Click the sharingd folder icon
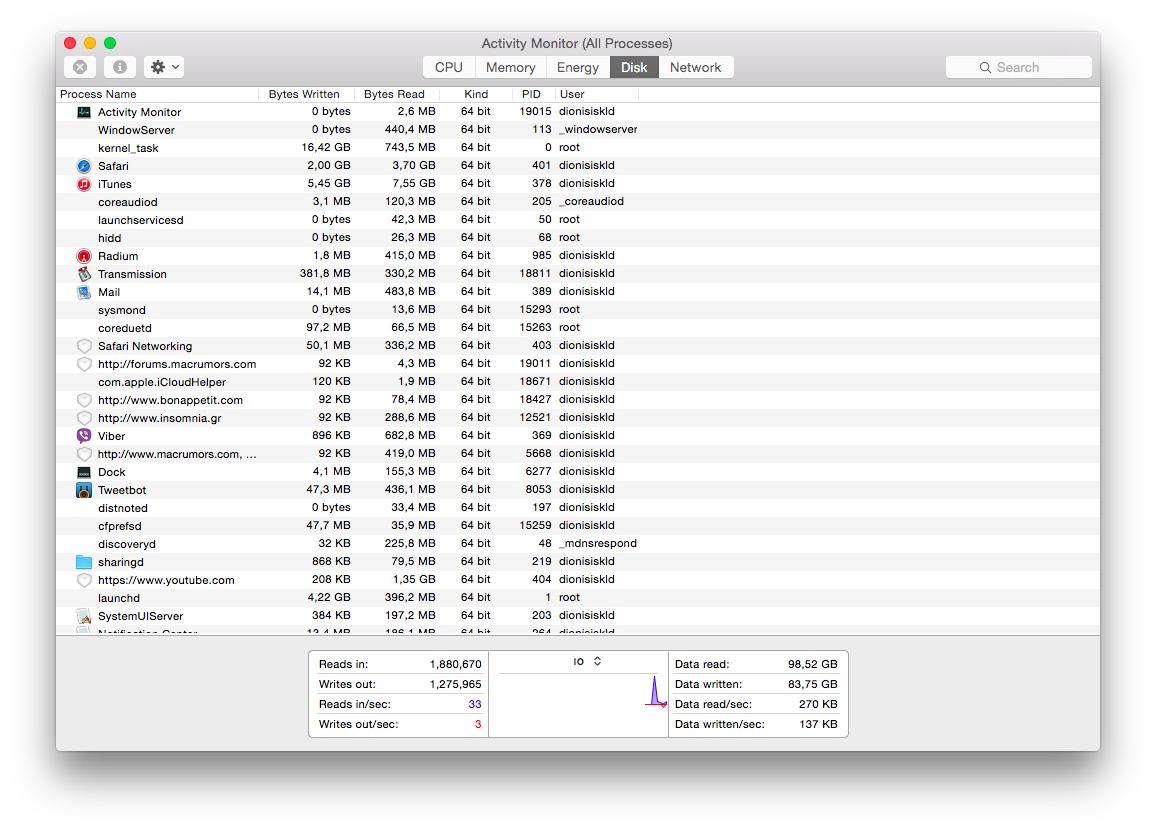The image size is (1156, 831). (84, 562)
